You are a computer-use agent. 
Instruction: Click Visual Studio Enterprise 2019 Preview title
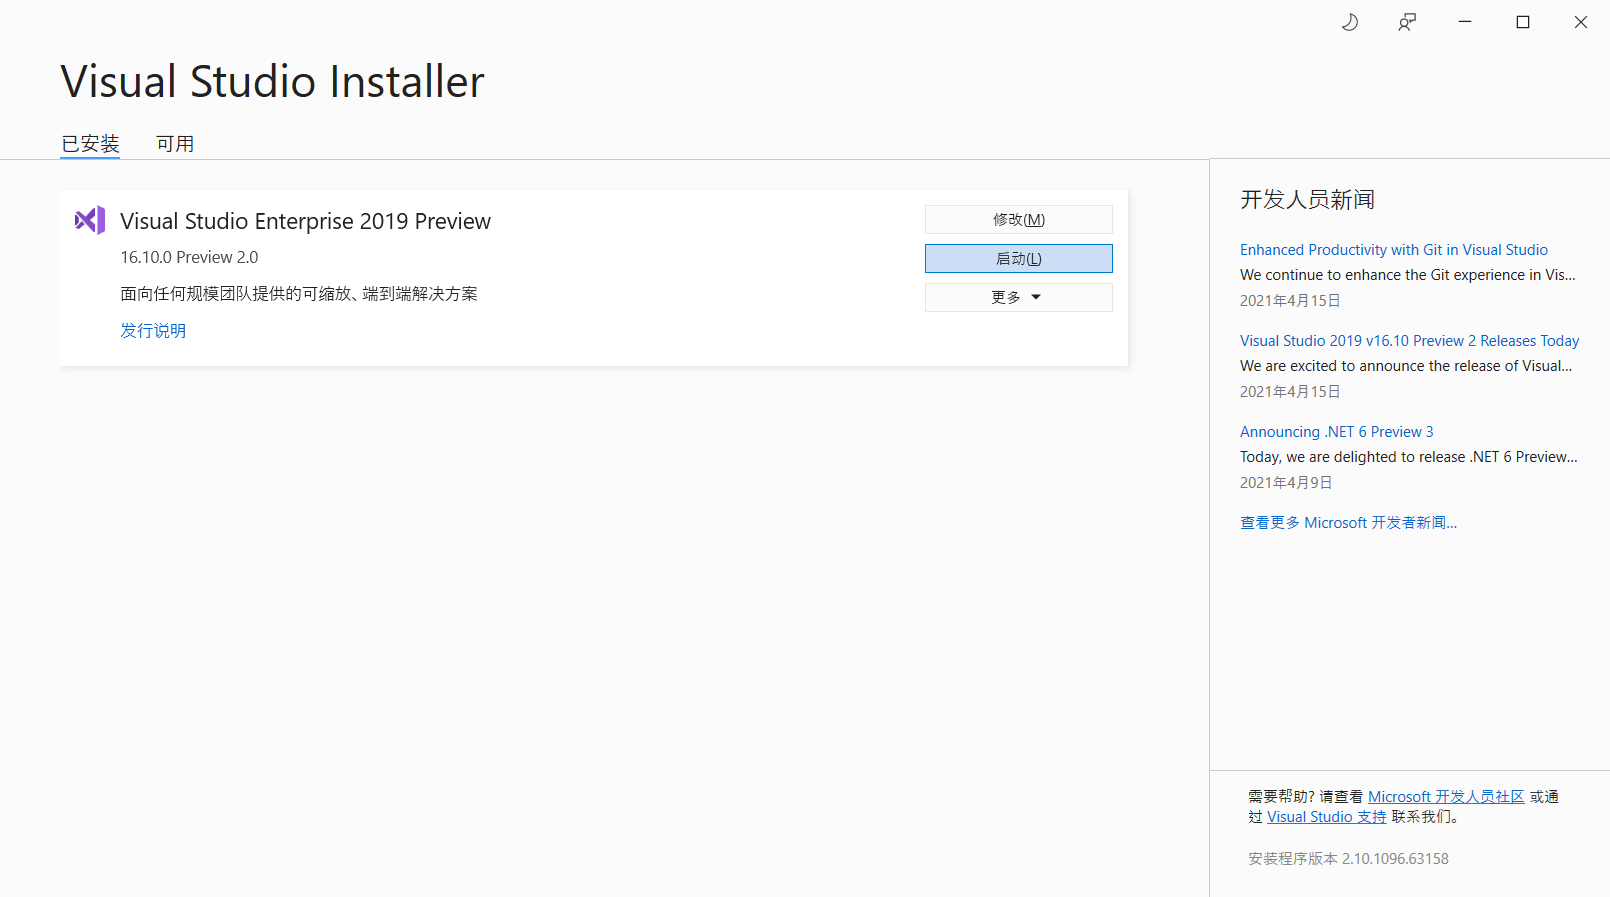(x=306, y=221)
